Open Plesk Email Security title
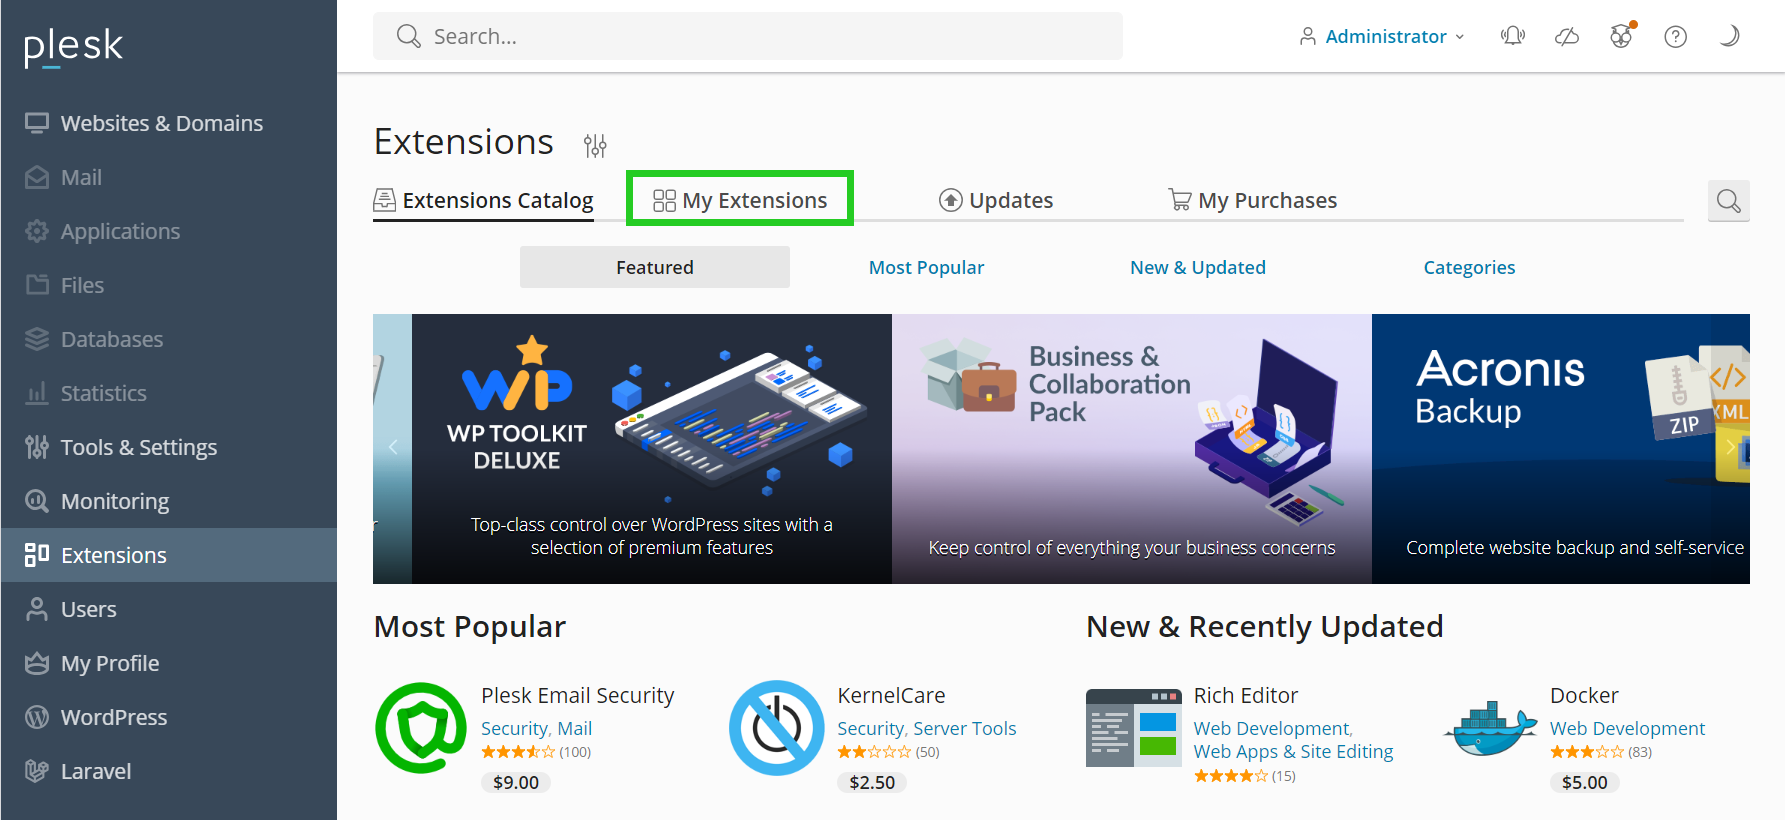1785x820 pixels. coord(578,695)
